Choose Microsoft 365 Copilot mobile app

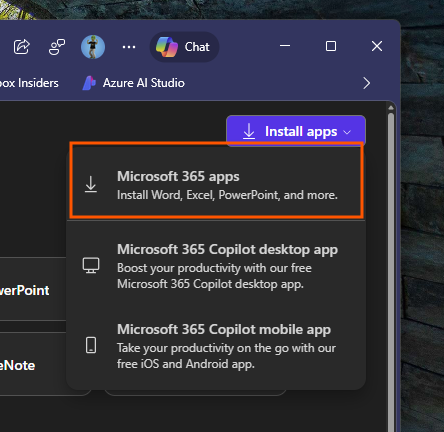pos(216,346)
